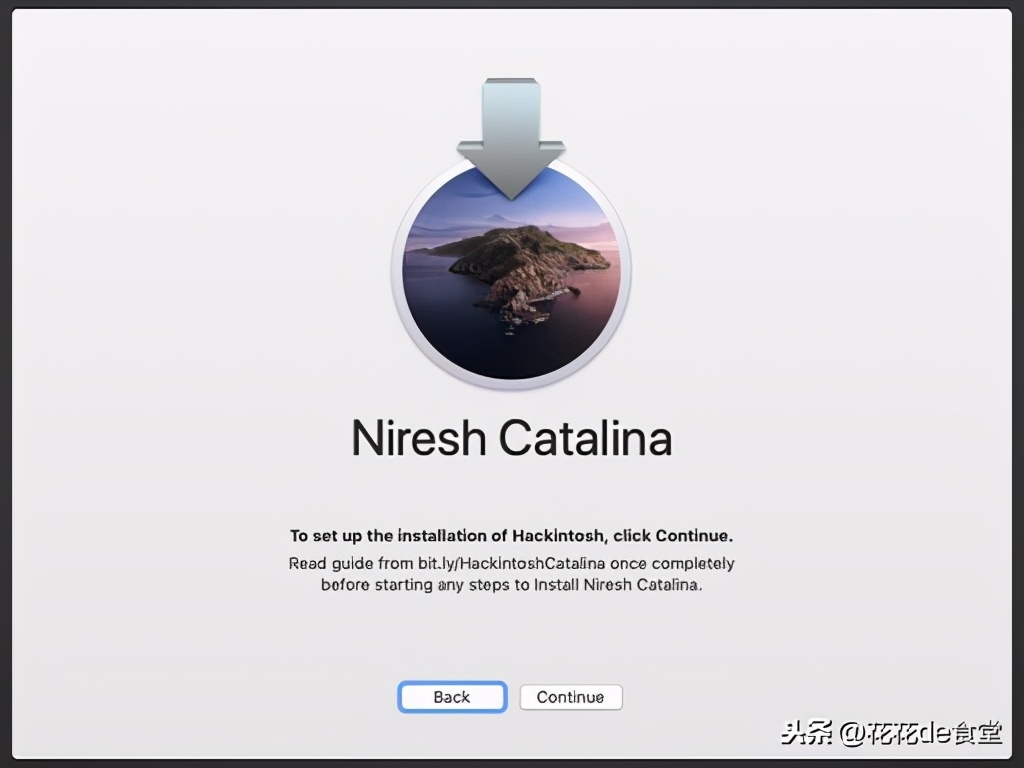Viewport: 1024px width, 768px height.
Task: Click the Continue button
Action: (x=570, y=697)
